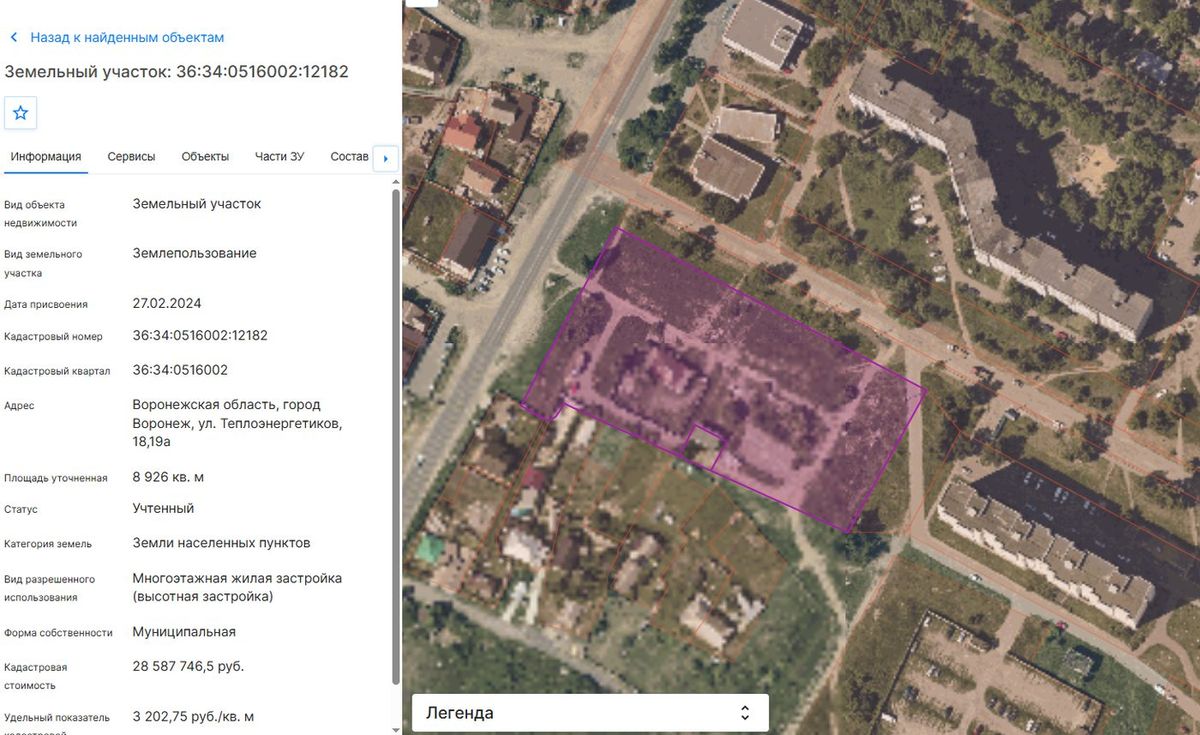This screenshot has width=1200, height=735.
Task: Go back via Назад к найденным объектам link
Action: pos(127,38)
